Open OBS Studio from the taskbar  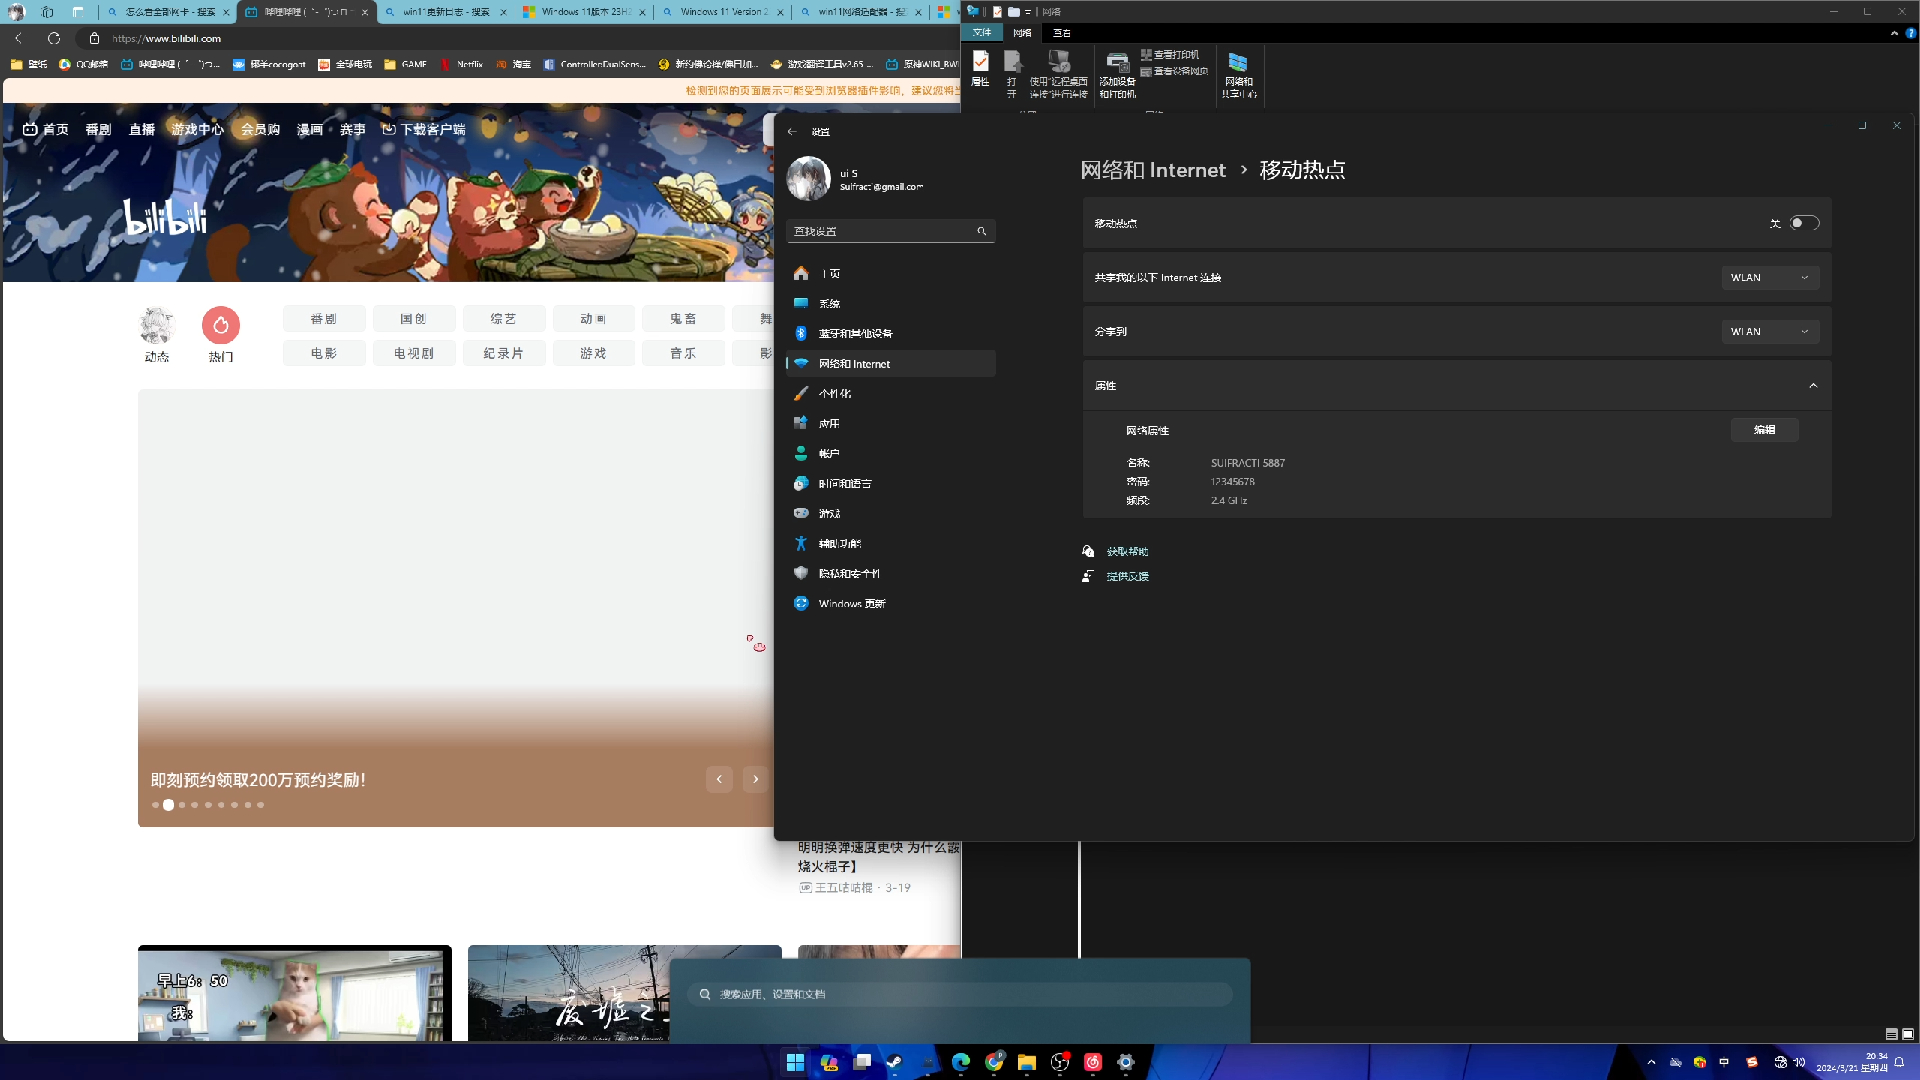(x=1060, y=1062)
